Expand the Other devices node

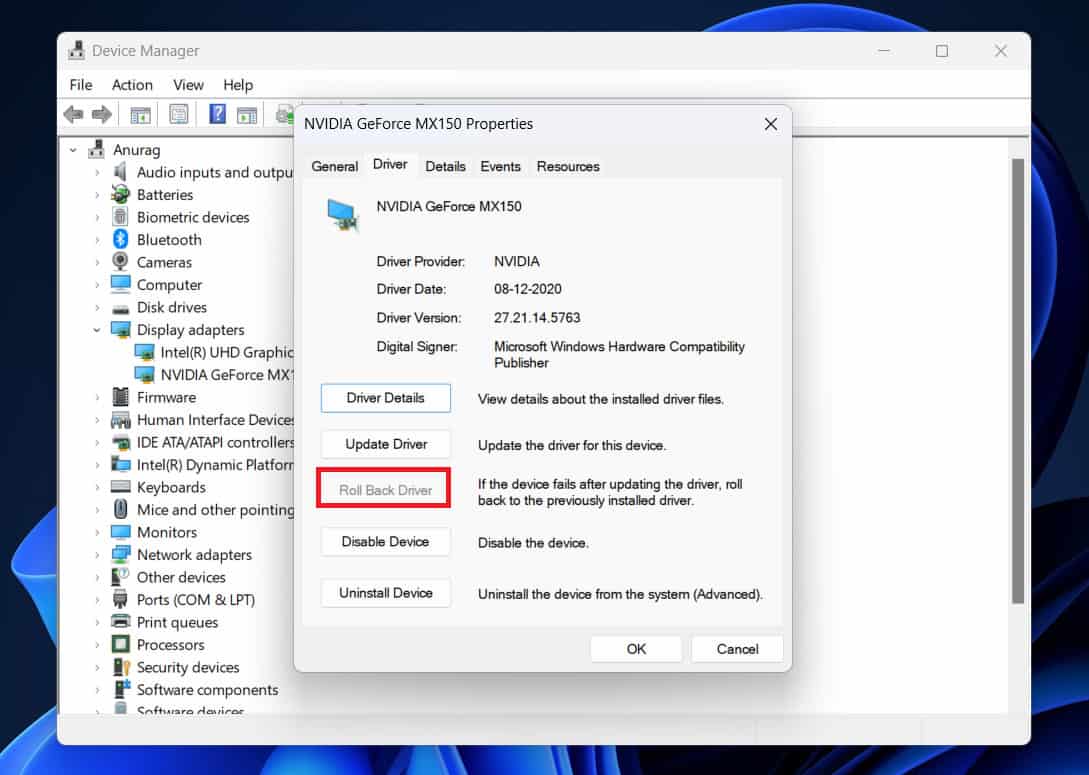(x=97, y=577)
